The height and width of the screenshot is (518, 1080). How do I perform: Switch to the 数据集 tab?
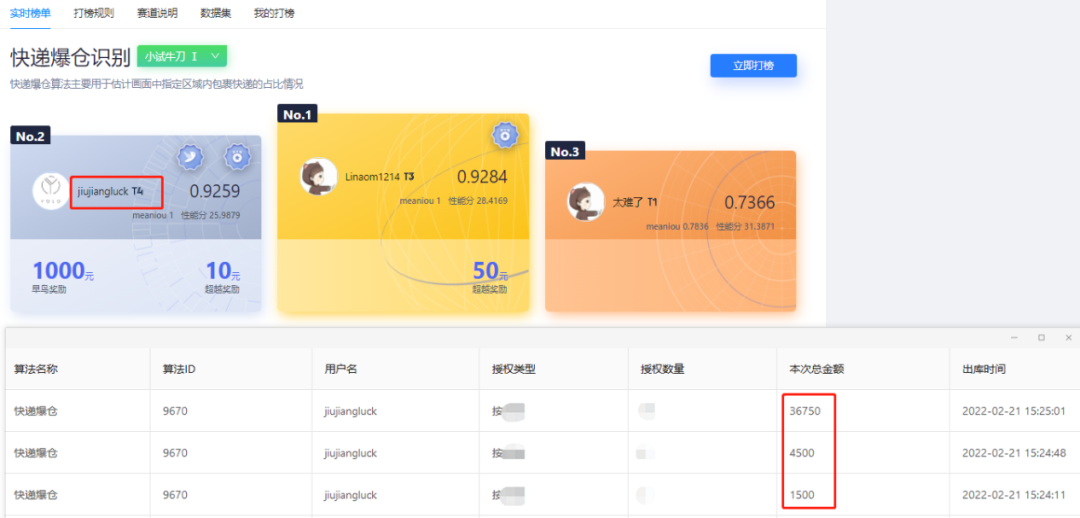tap(216, 13)
